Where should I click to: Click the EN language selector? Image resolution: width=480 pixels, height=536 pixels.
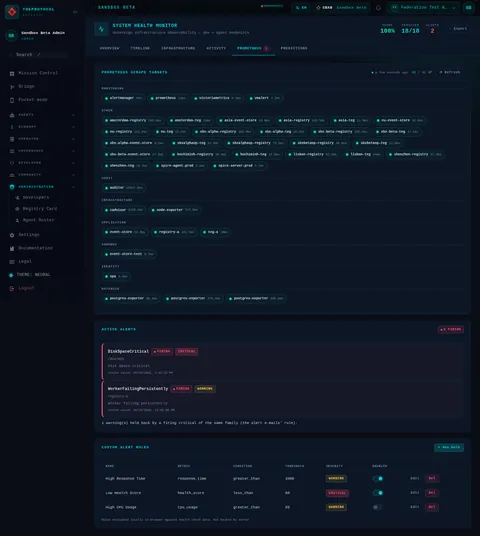[301, 8]
